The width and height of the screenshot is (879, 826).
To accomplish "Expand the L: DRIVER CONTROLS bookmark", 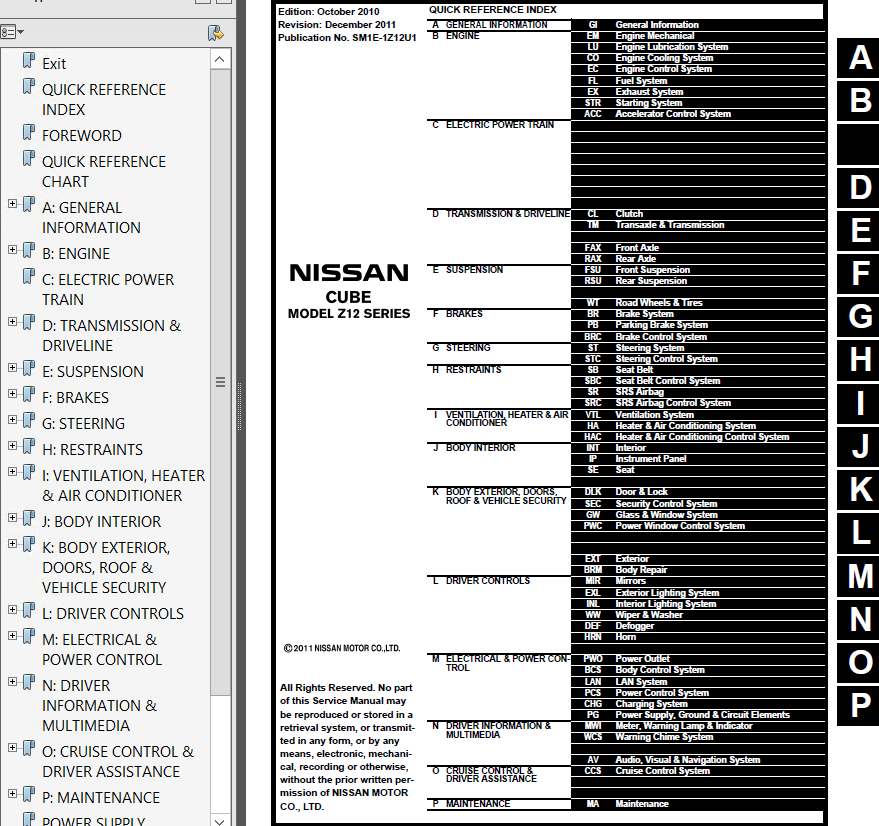I will tap(12, 610).
